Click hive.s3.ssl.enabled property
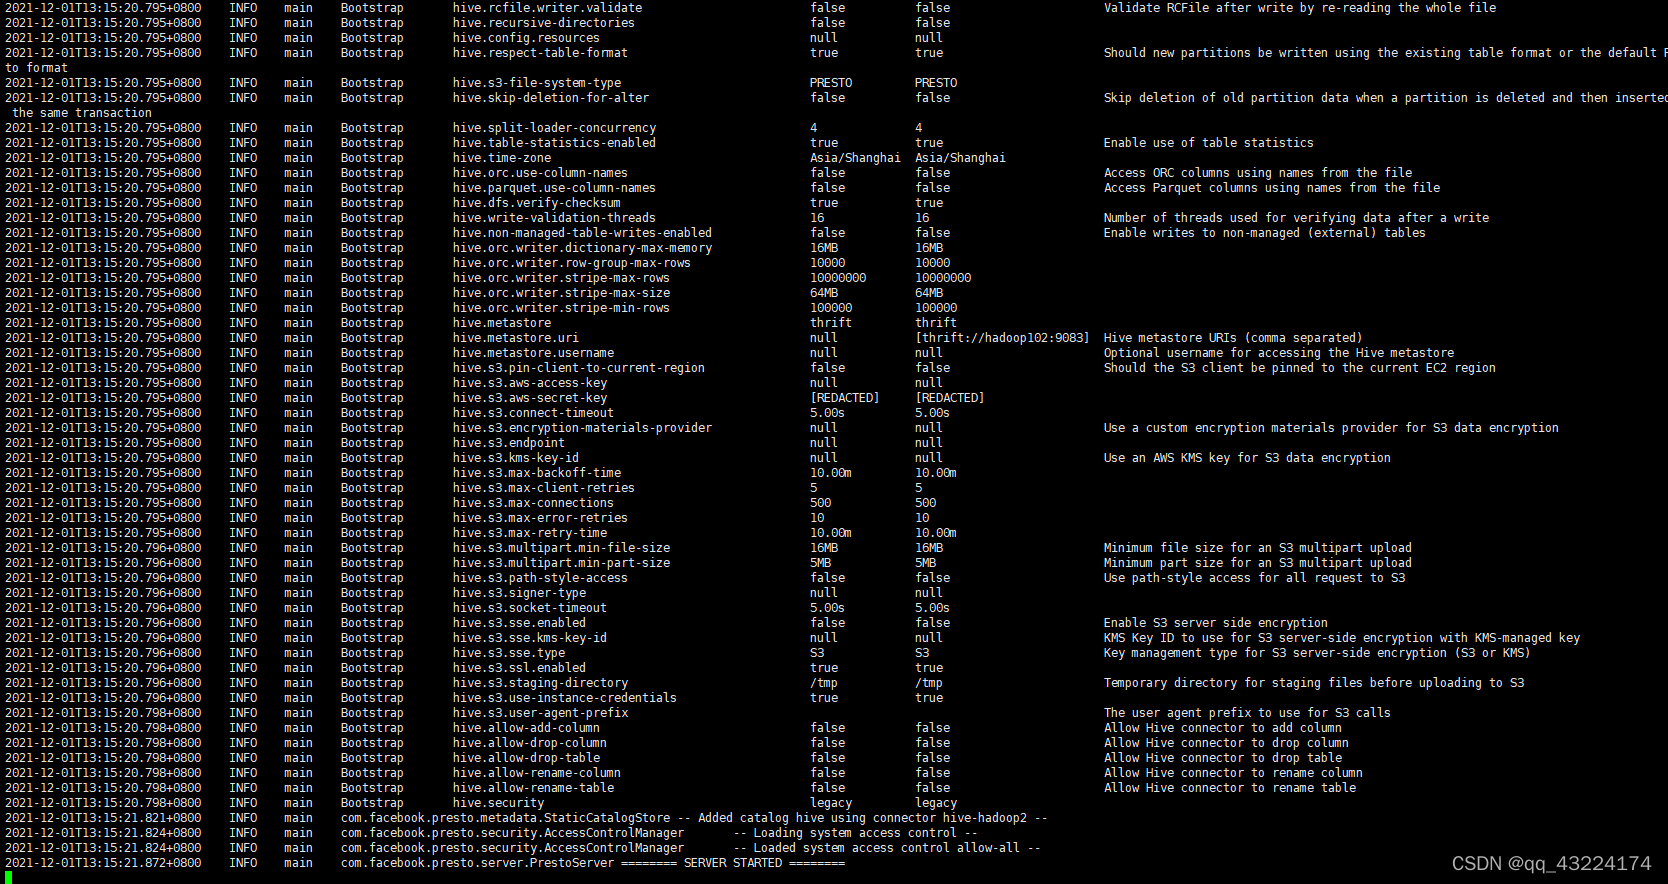1668x884 pixels. (519, 668)
